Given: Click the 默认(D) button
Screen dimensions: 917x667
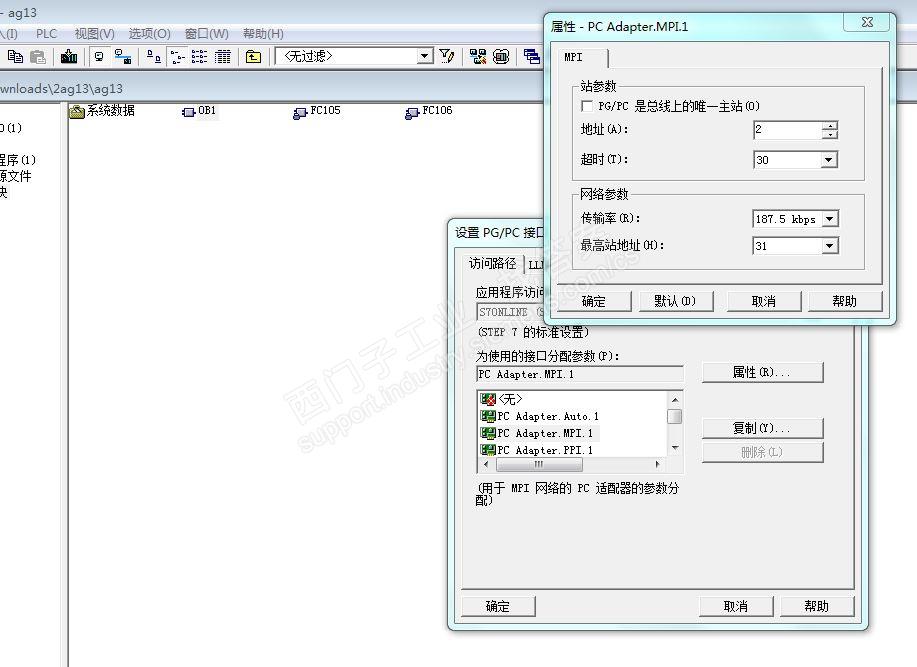Looking at the screenshot, I should pos(675,302).
